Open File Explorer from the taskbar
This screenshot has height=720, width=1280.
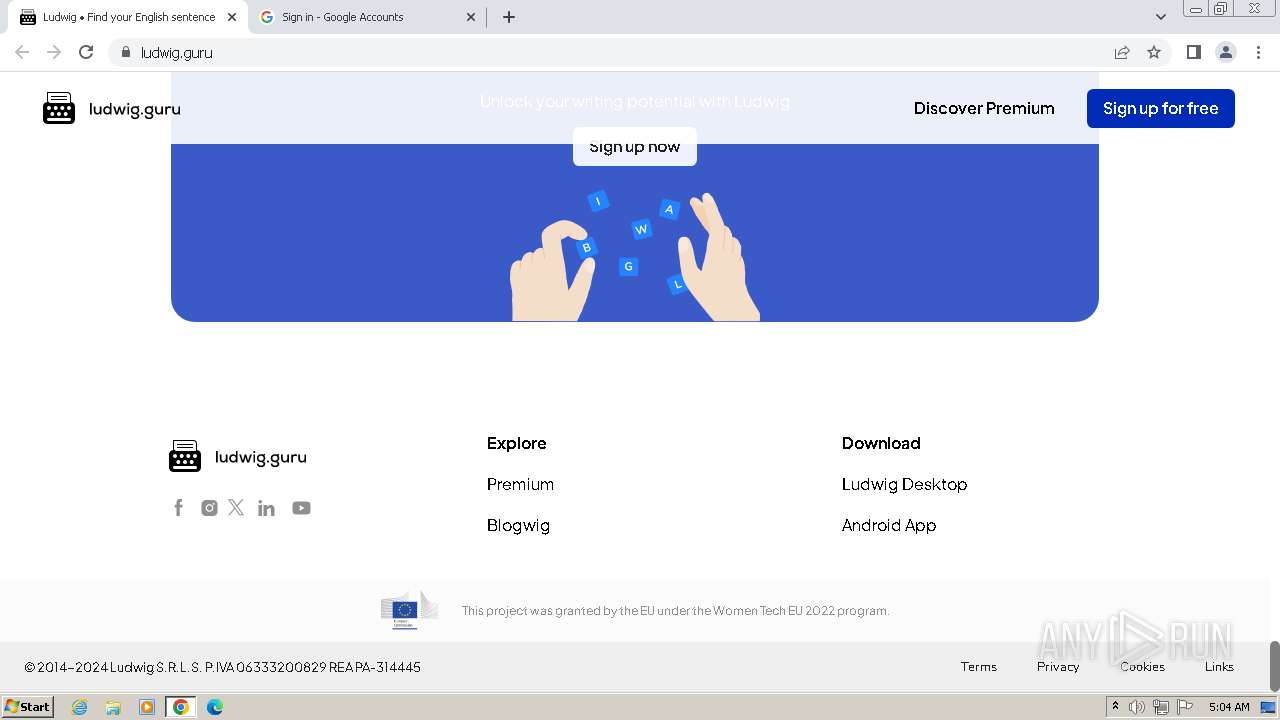pos(113,707)
